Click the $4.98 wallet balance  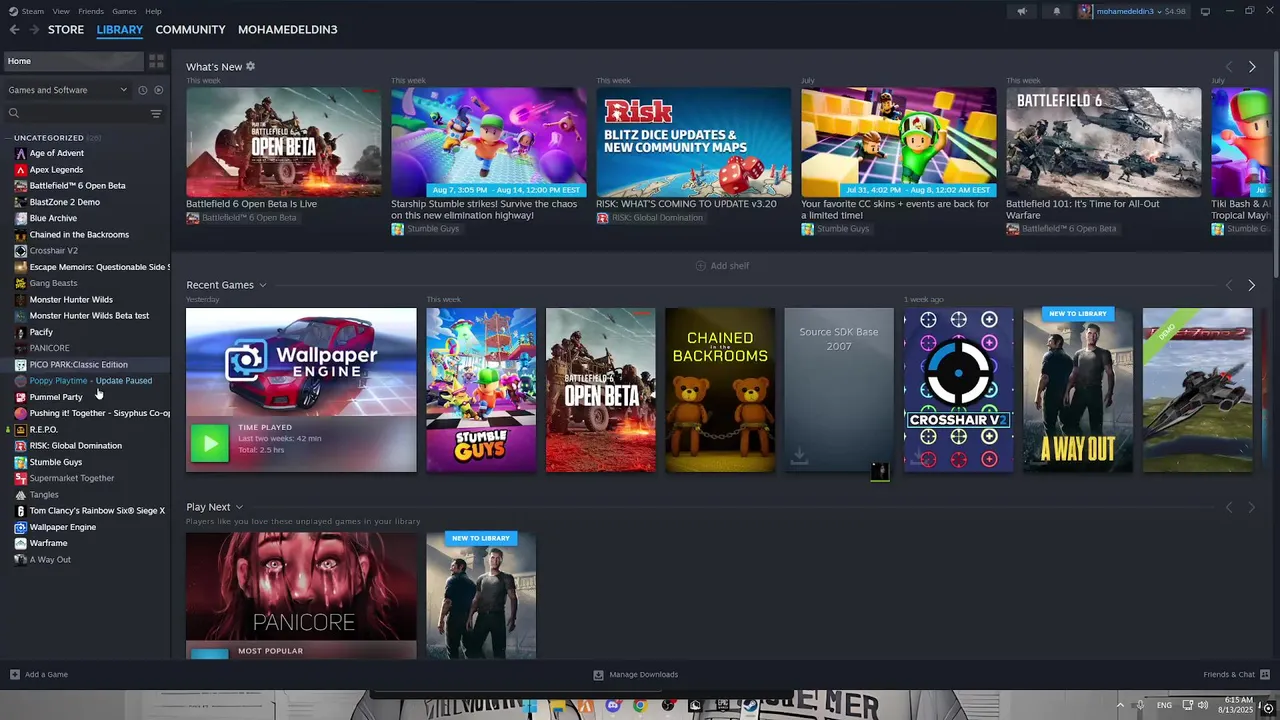(x=1174, y=11)
